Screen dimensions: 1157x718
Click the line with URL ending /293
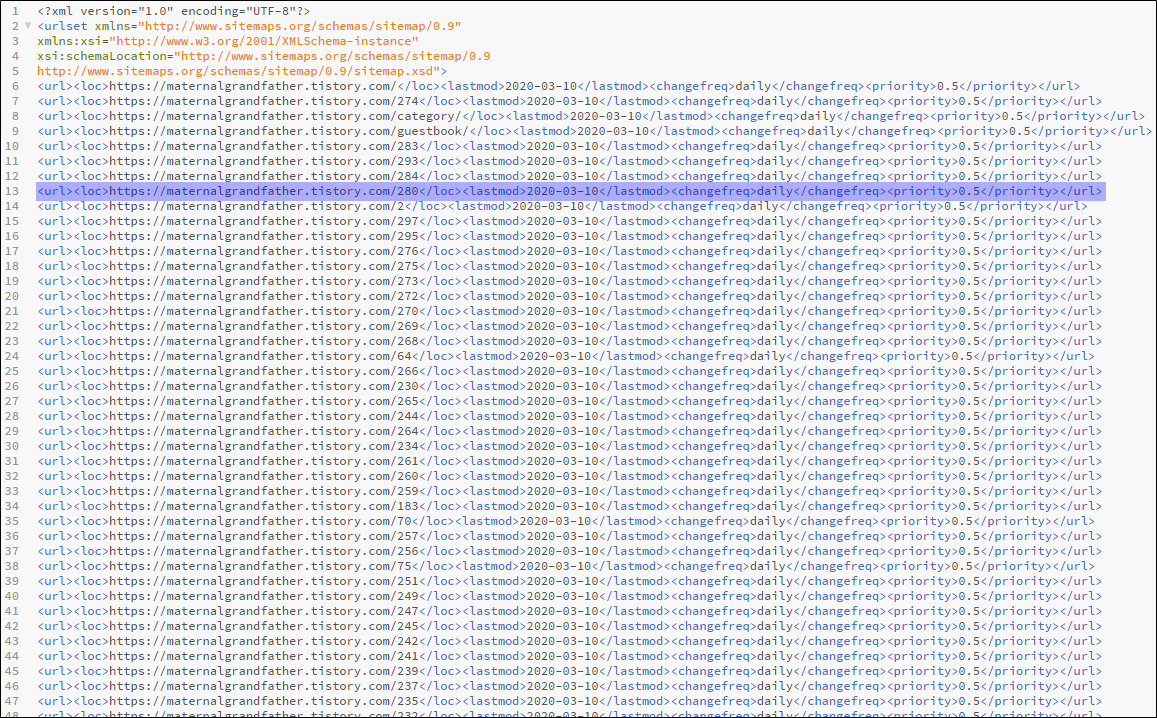point(570,161)
